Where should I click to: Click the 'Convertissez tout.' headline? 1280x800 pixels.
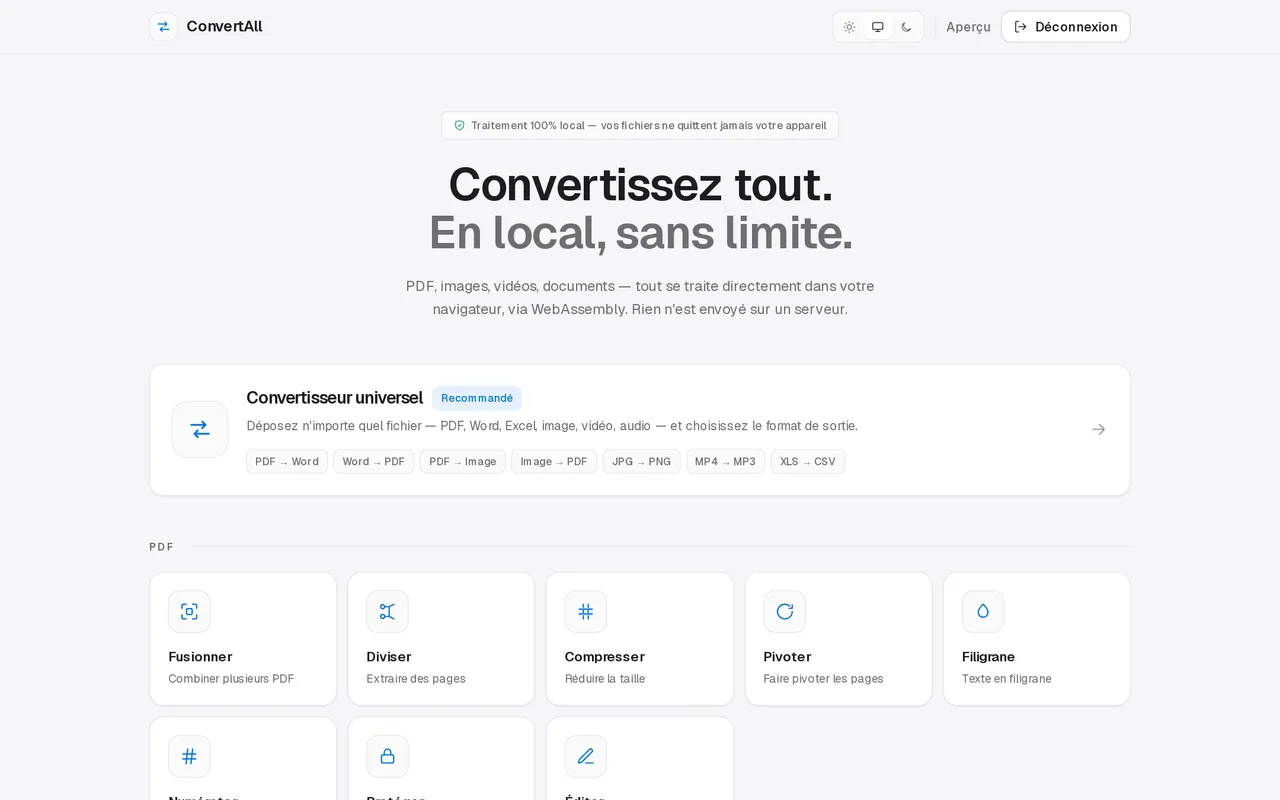pyautogui.click(x=640, y=185)
